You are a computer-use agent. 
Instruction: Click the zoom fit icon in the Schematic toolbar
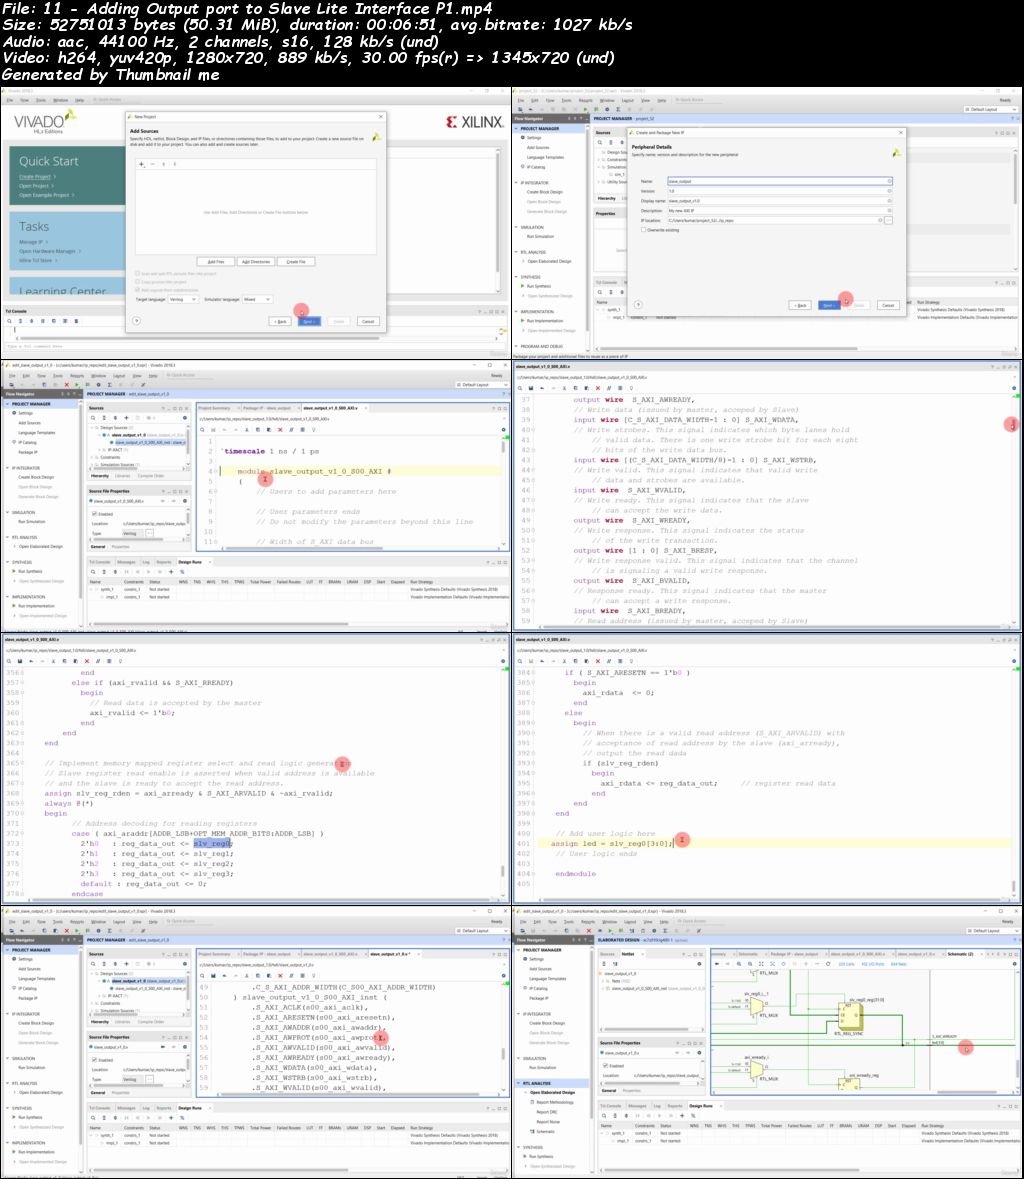pyautogui.click(x=761, y=964)
